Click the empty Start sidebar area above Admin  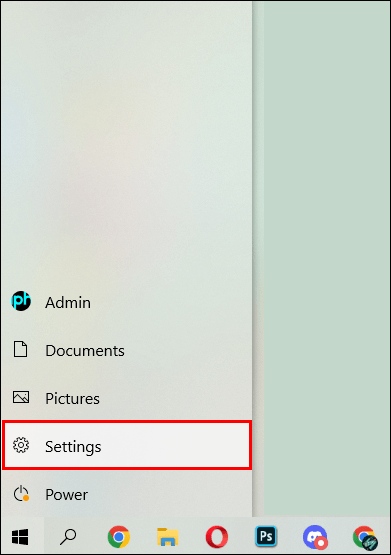[x=127, y=142]
